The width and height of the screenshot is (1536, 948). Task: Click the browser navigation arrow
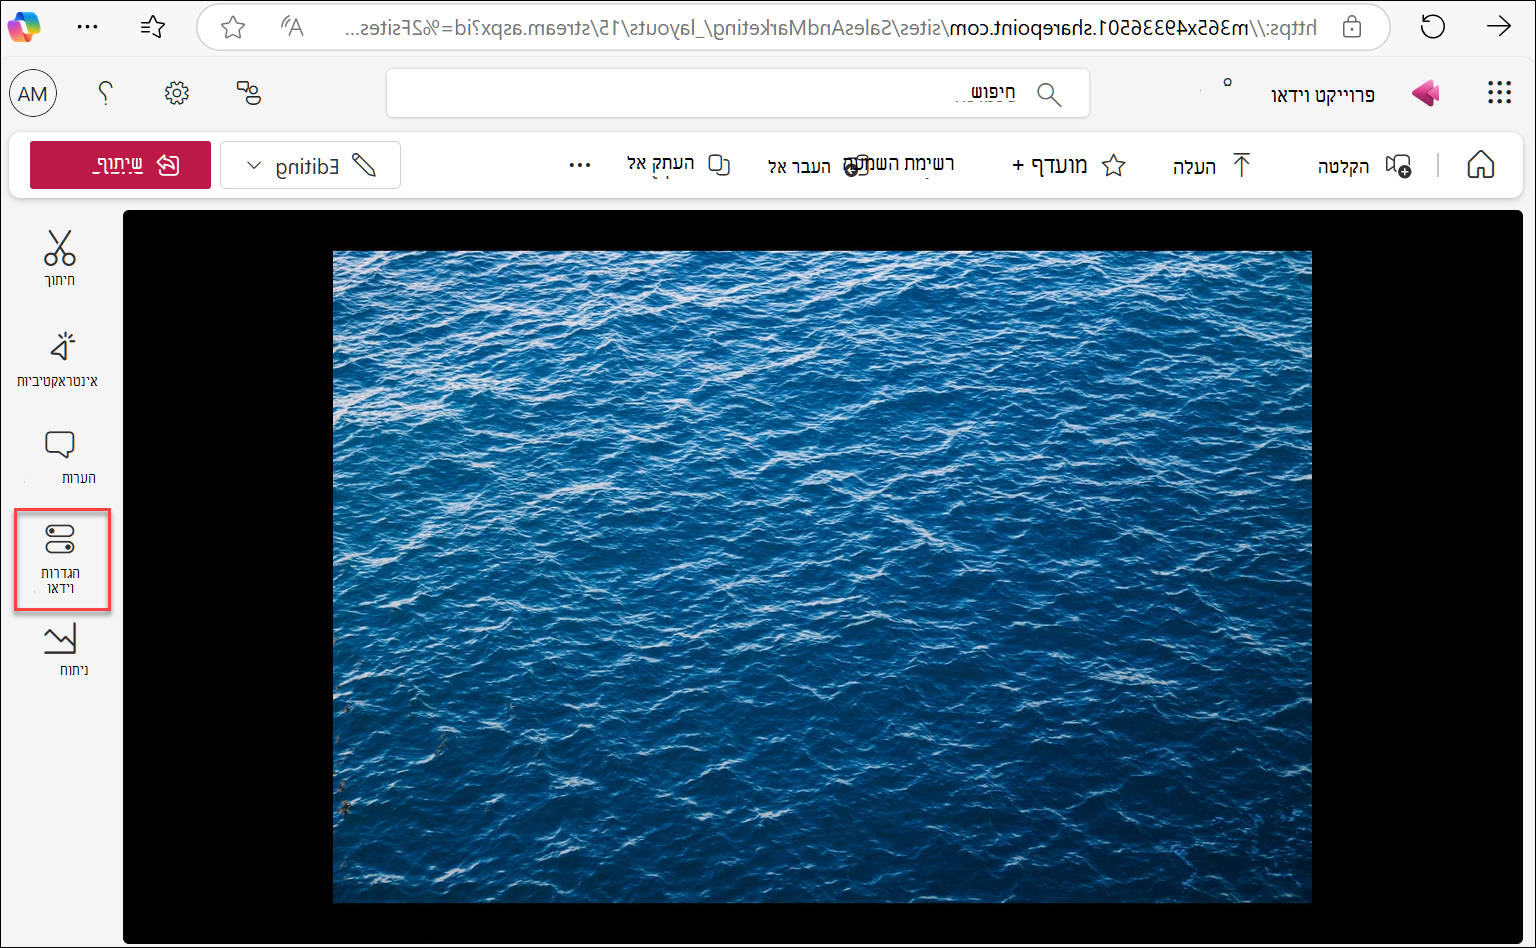(1498, 27)
